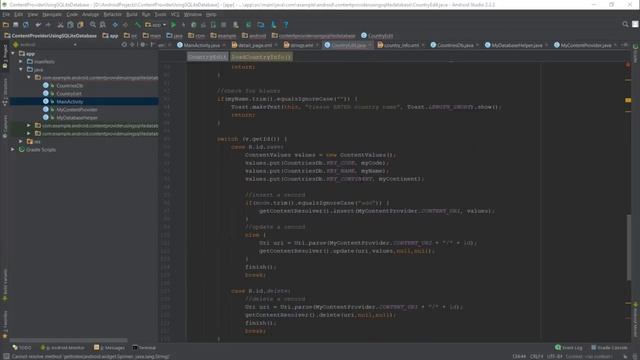640x360 pixels.
Task: Click the app breadcrumb in navigation bar
Action: point(110,36)
